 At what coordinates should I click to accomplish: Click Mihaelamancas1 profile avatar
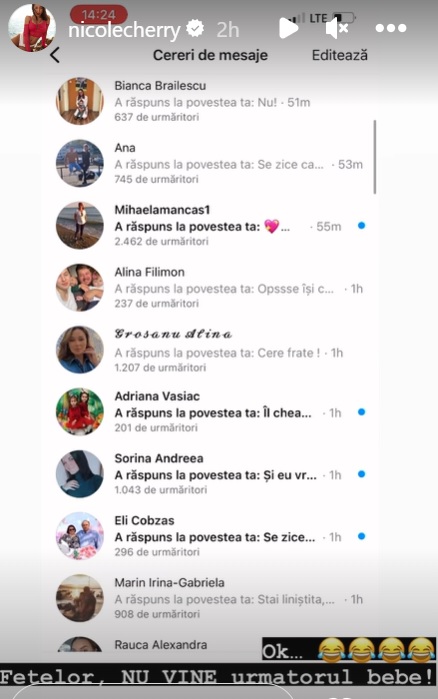[x=79, y=225]
